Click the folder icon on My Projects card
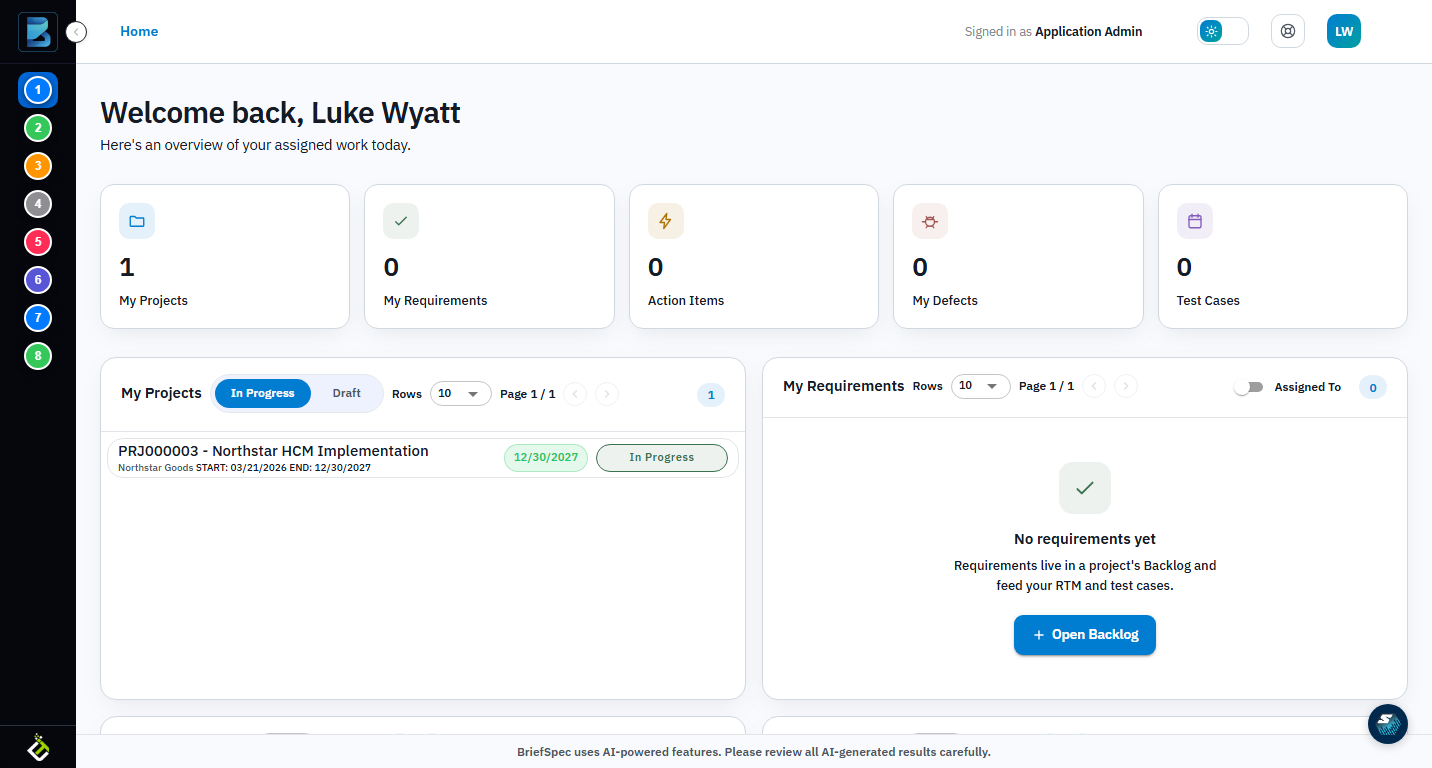 tap(137, 221)
